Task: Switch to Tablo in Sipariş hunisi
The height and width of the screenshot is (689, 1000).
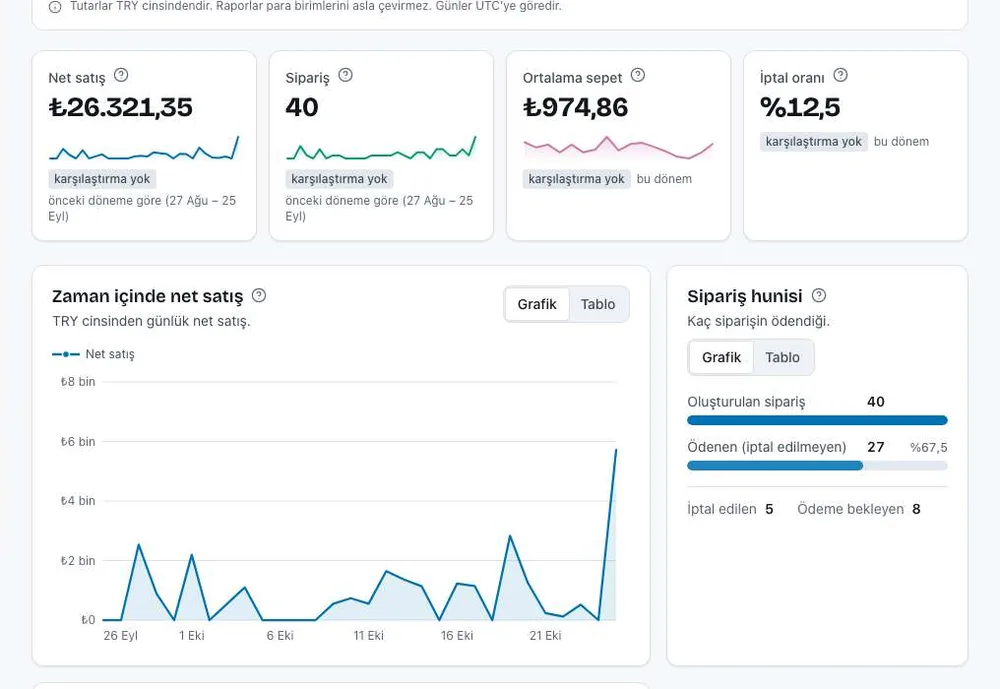Action: (x=783, y=357)
